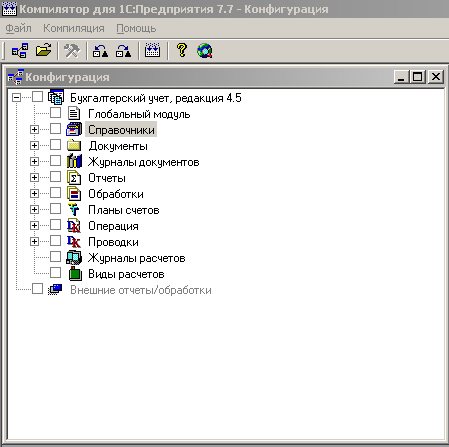Select the Журналы документов tree item
Screen dimensions: 449x447
[144, 162]
